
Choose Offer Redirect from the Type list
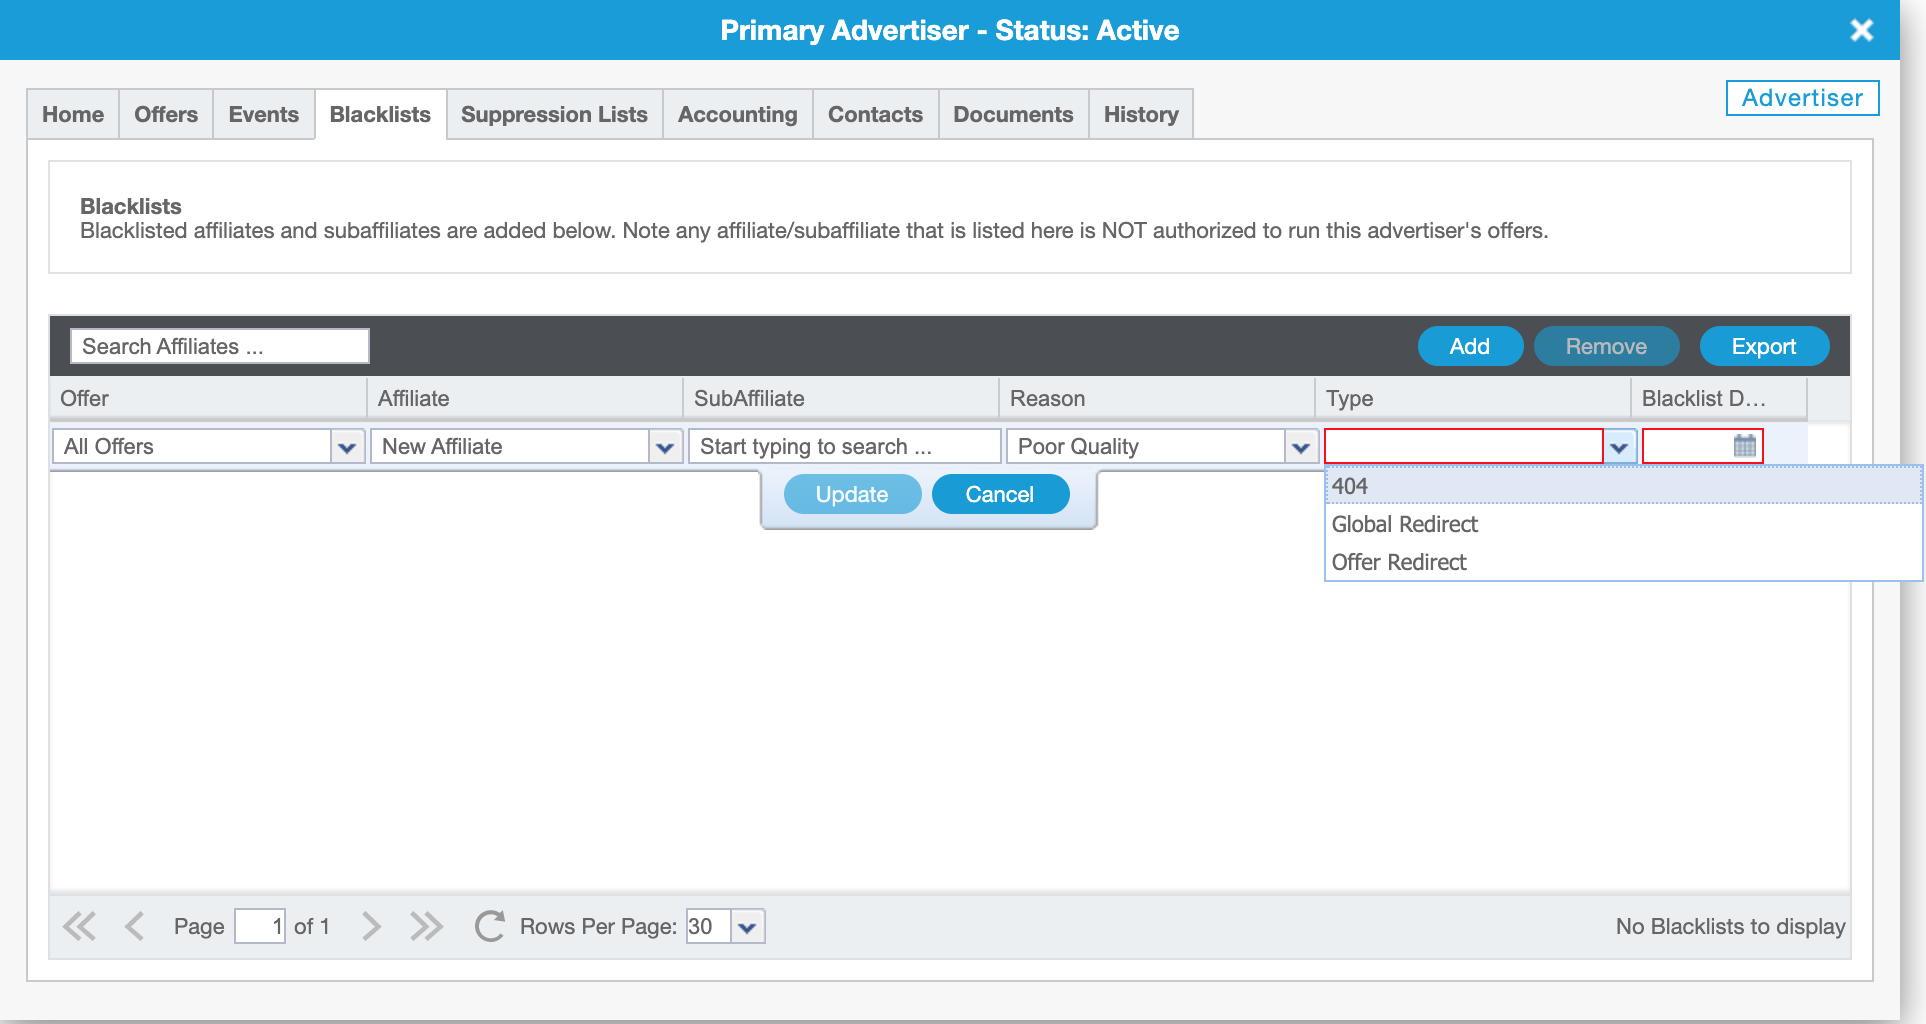coord(1623,562)
